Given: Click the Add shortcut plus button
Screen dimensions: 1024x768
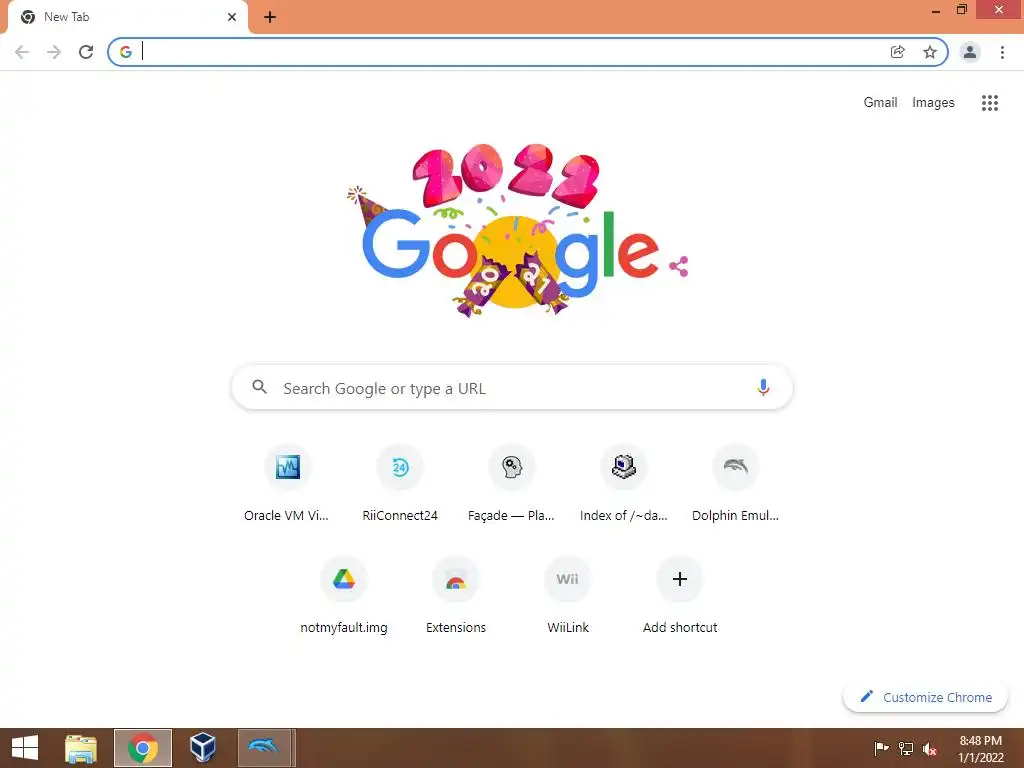Looking at the screenshot, I should pos(680,579).
